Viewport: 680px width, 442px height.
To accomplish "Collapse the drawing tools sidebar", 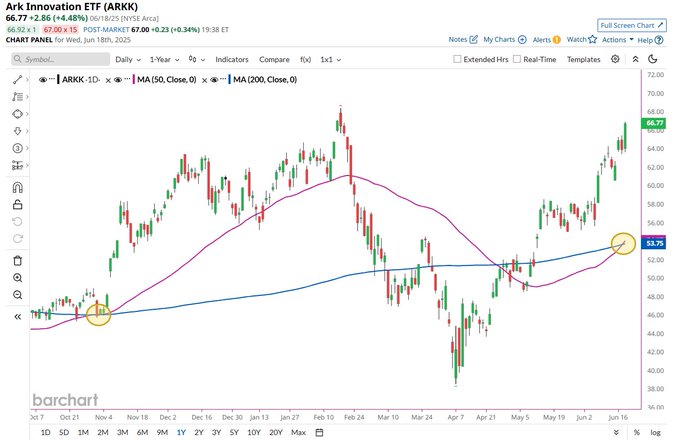I will tap(17, 316).
